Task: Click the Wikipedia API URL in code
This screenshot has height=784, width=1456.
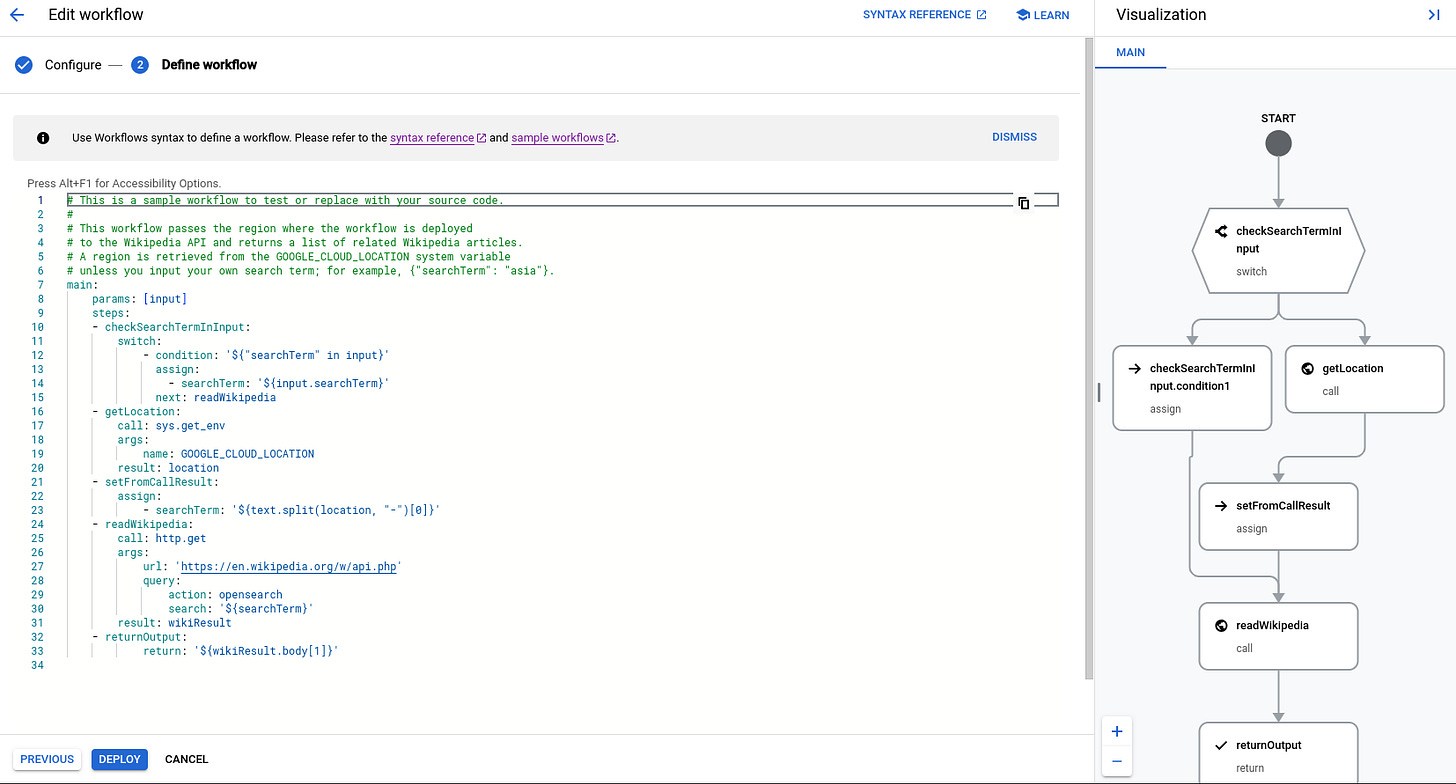Action: 289,566
